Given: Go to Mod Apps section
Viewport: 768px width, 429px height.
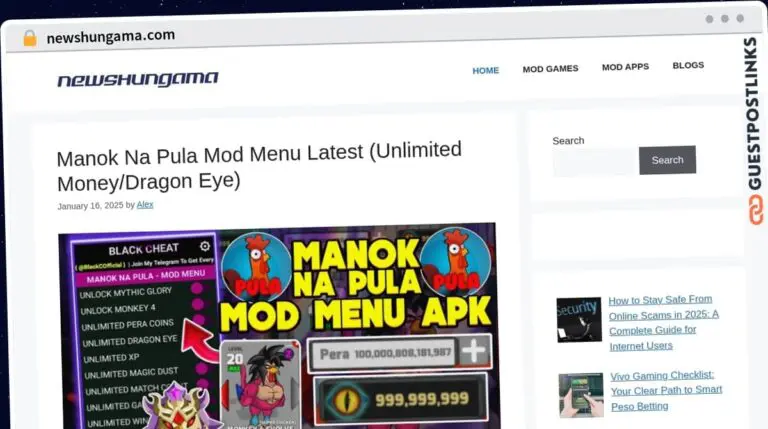Looking at the screenshot, I should point(625,67).
